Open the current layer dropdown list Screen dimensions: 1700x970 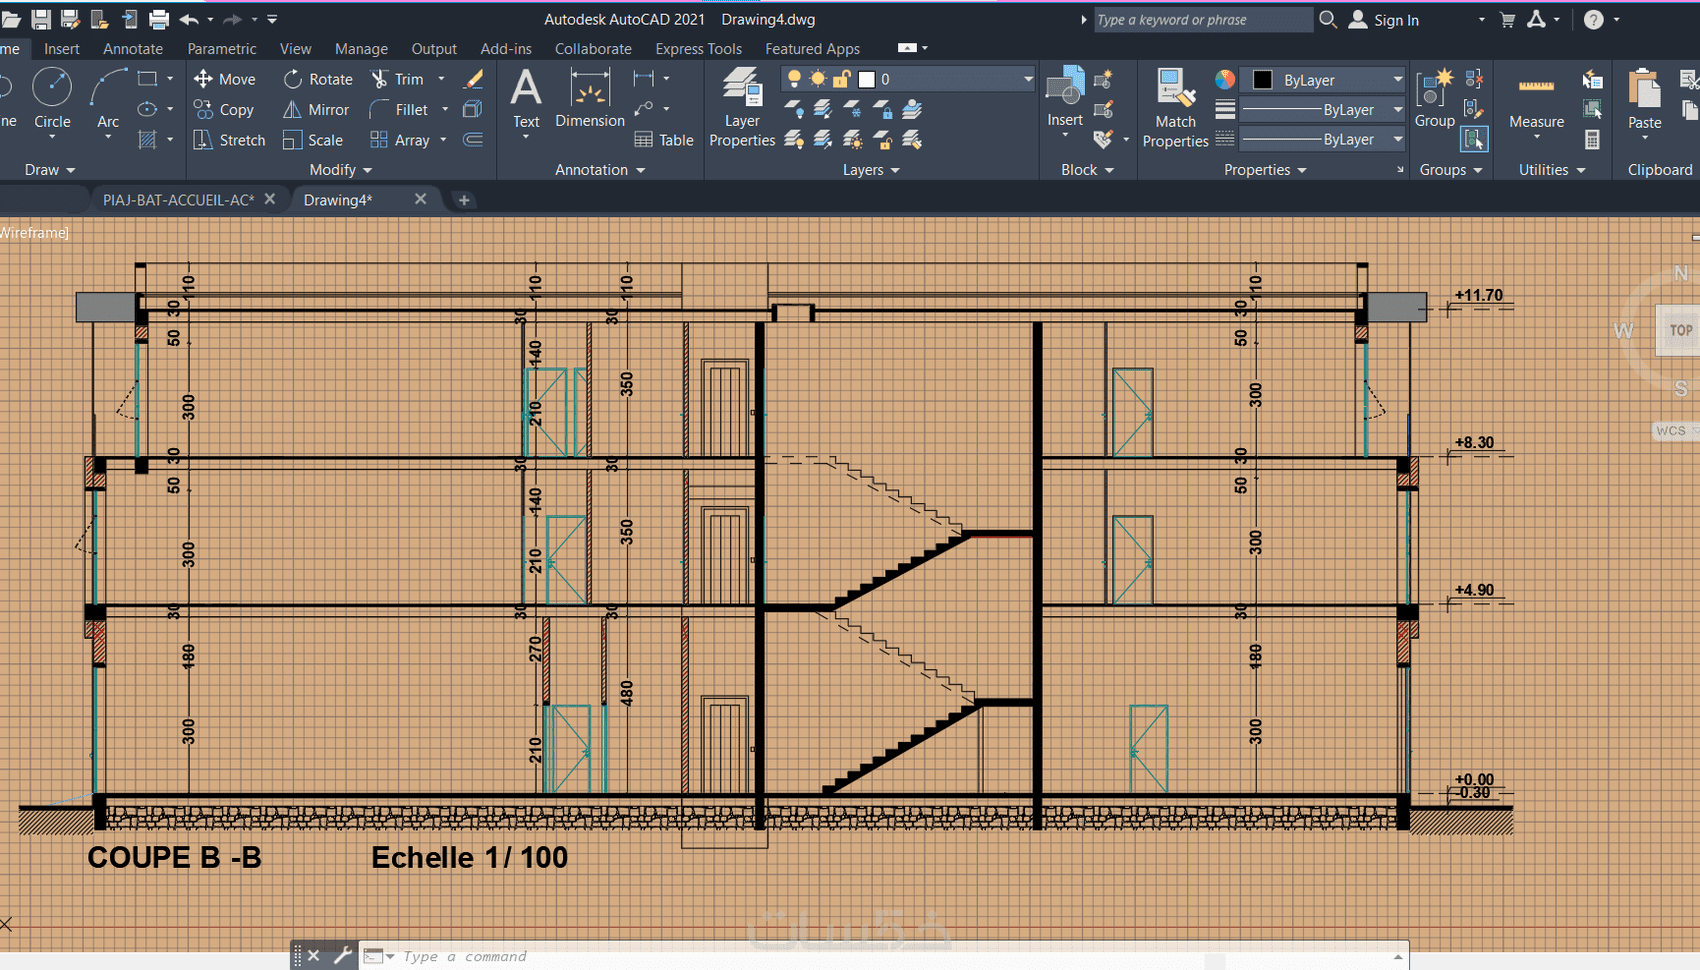[x=1027, y=79]
